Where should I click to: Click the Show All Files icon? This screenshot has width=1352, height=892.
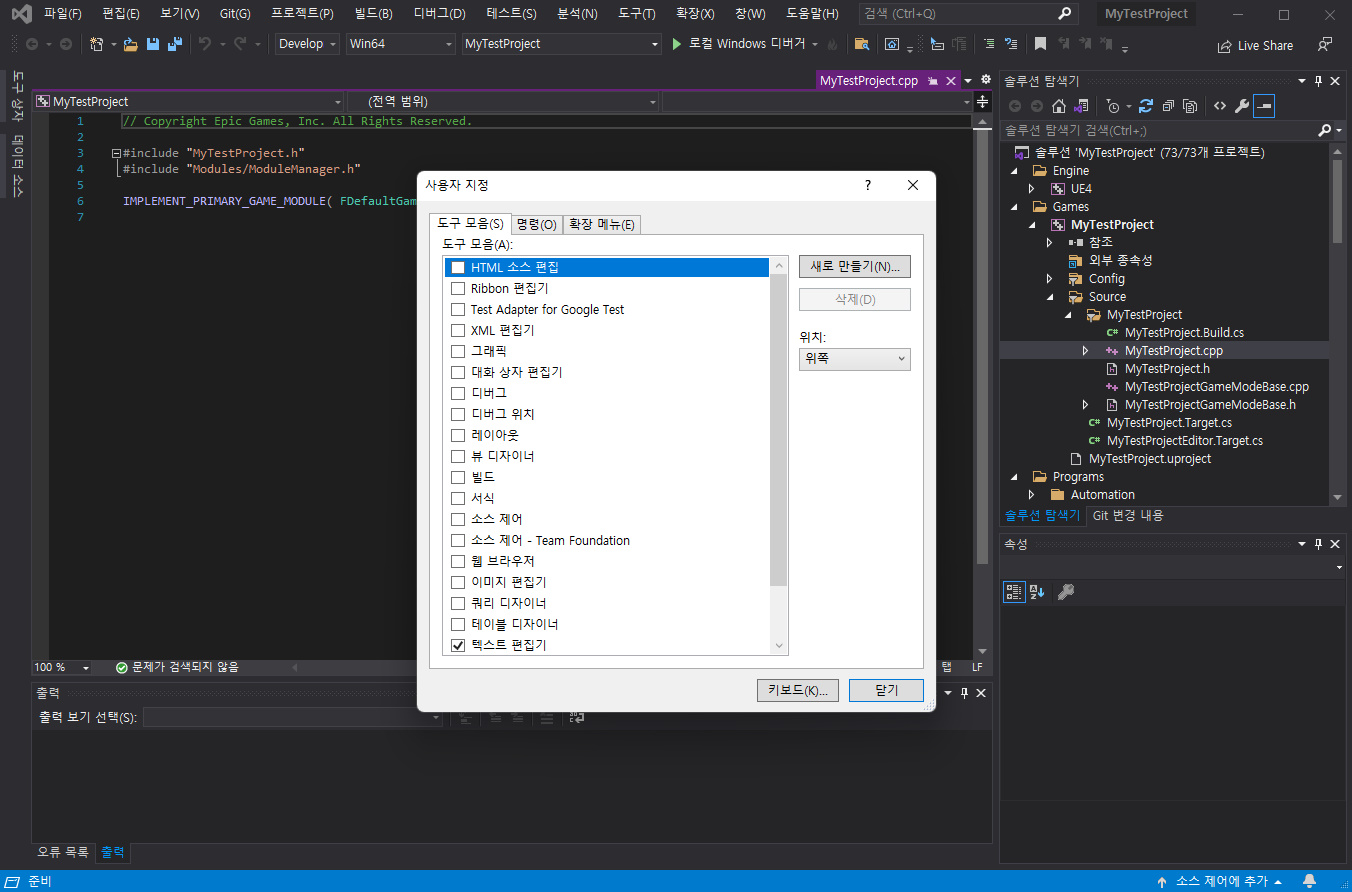pos(1190,106)
